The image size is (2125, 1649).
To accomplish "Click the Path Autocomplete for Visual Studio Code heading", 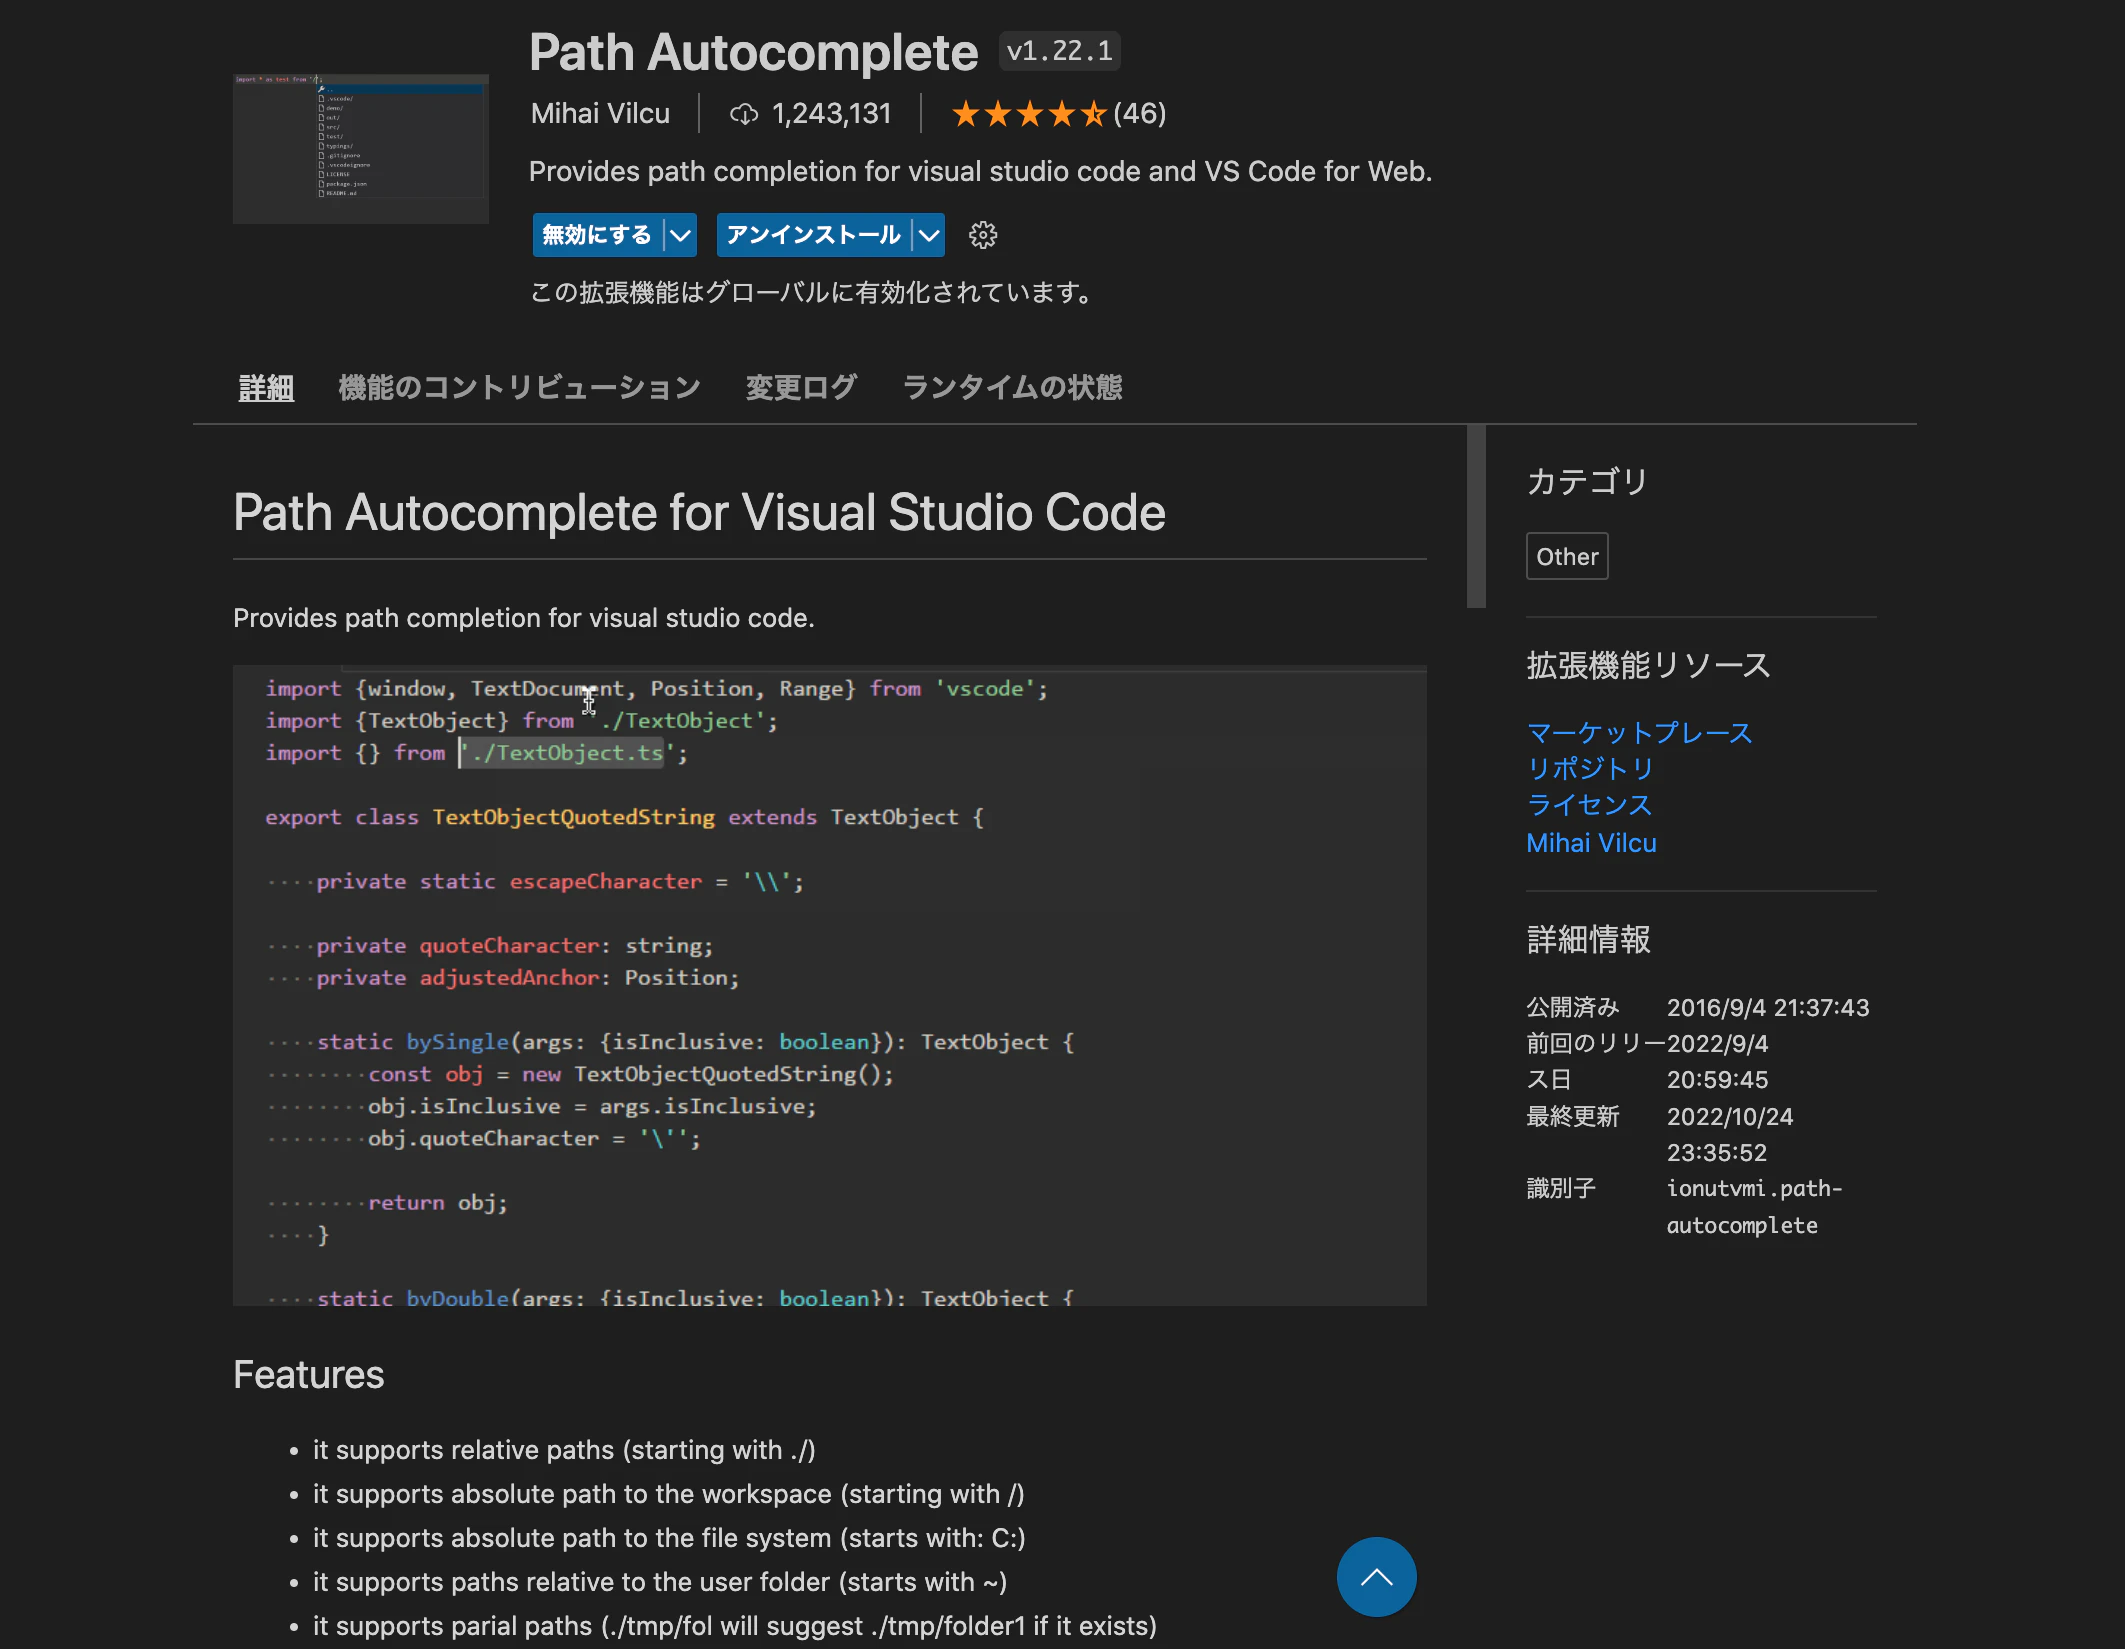I will [x=699, y=513].
